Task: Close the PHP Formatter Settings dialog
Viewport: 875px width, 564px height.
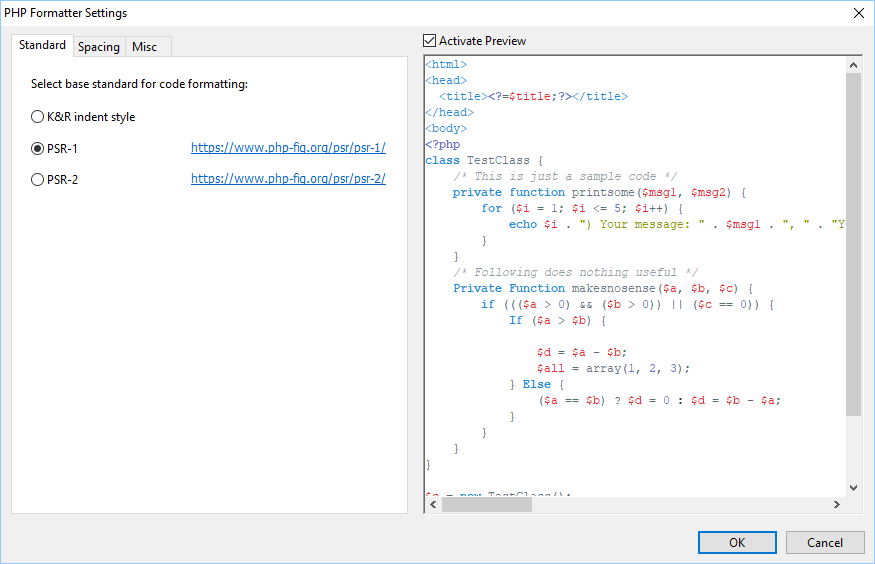Action: pos(858,13)
